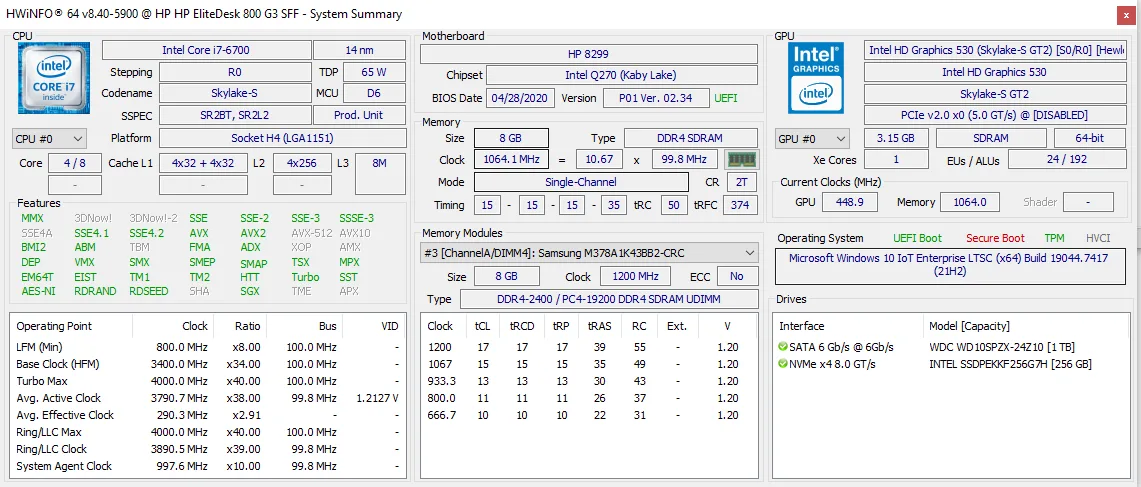This screenshot has height=487, width=1141.
Task: Click the HP 8299 motherboard field
Action: point(589,54)
